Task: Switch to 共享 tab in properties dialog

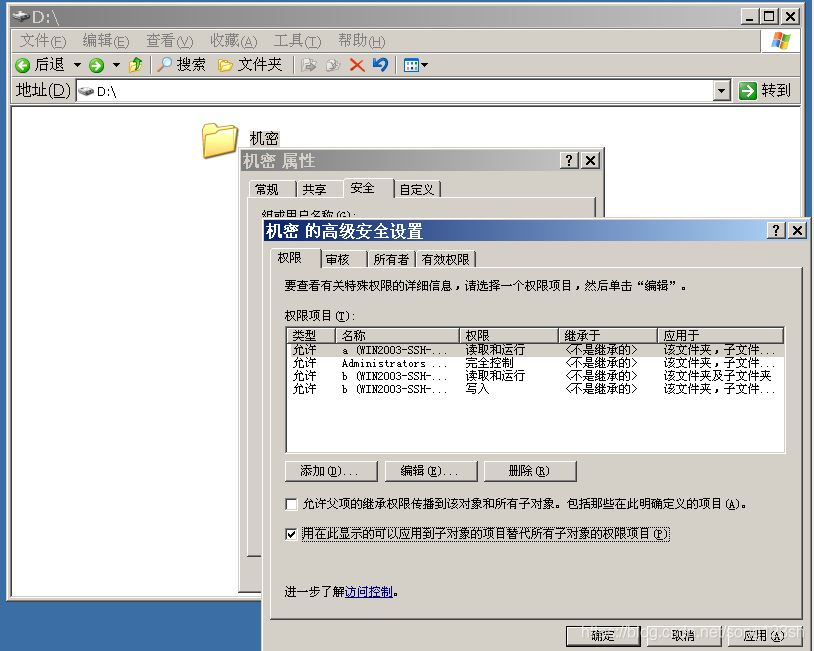Action: [319, 189]
